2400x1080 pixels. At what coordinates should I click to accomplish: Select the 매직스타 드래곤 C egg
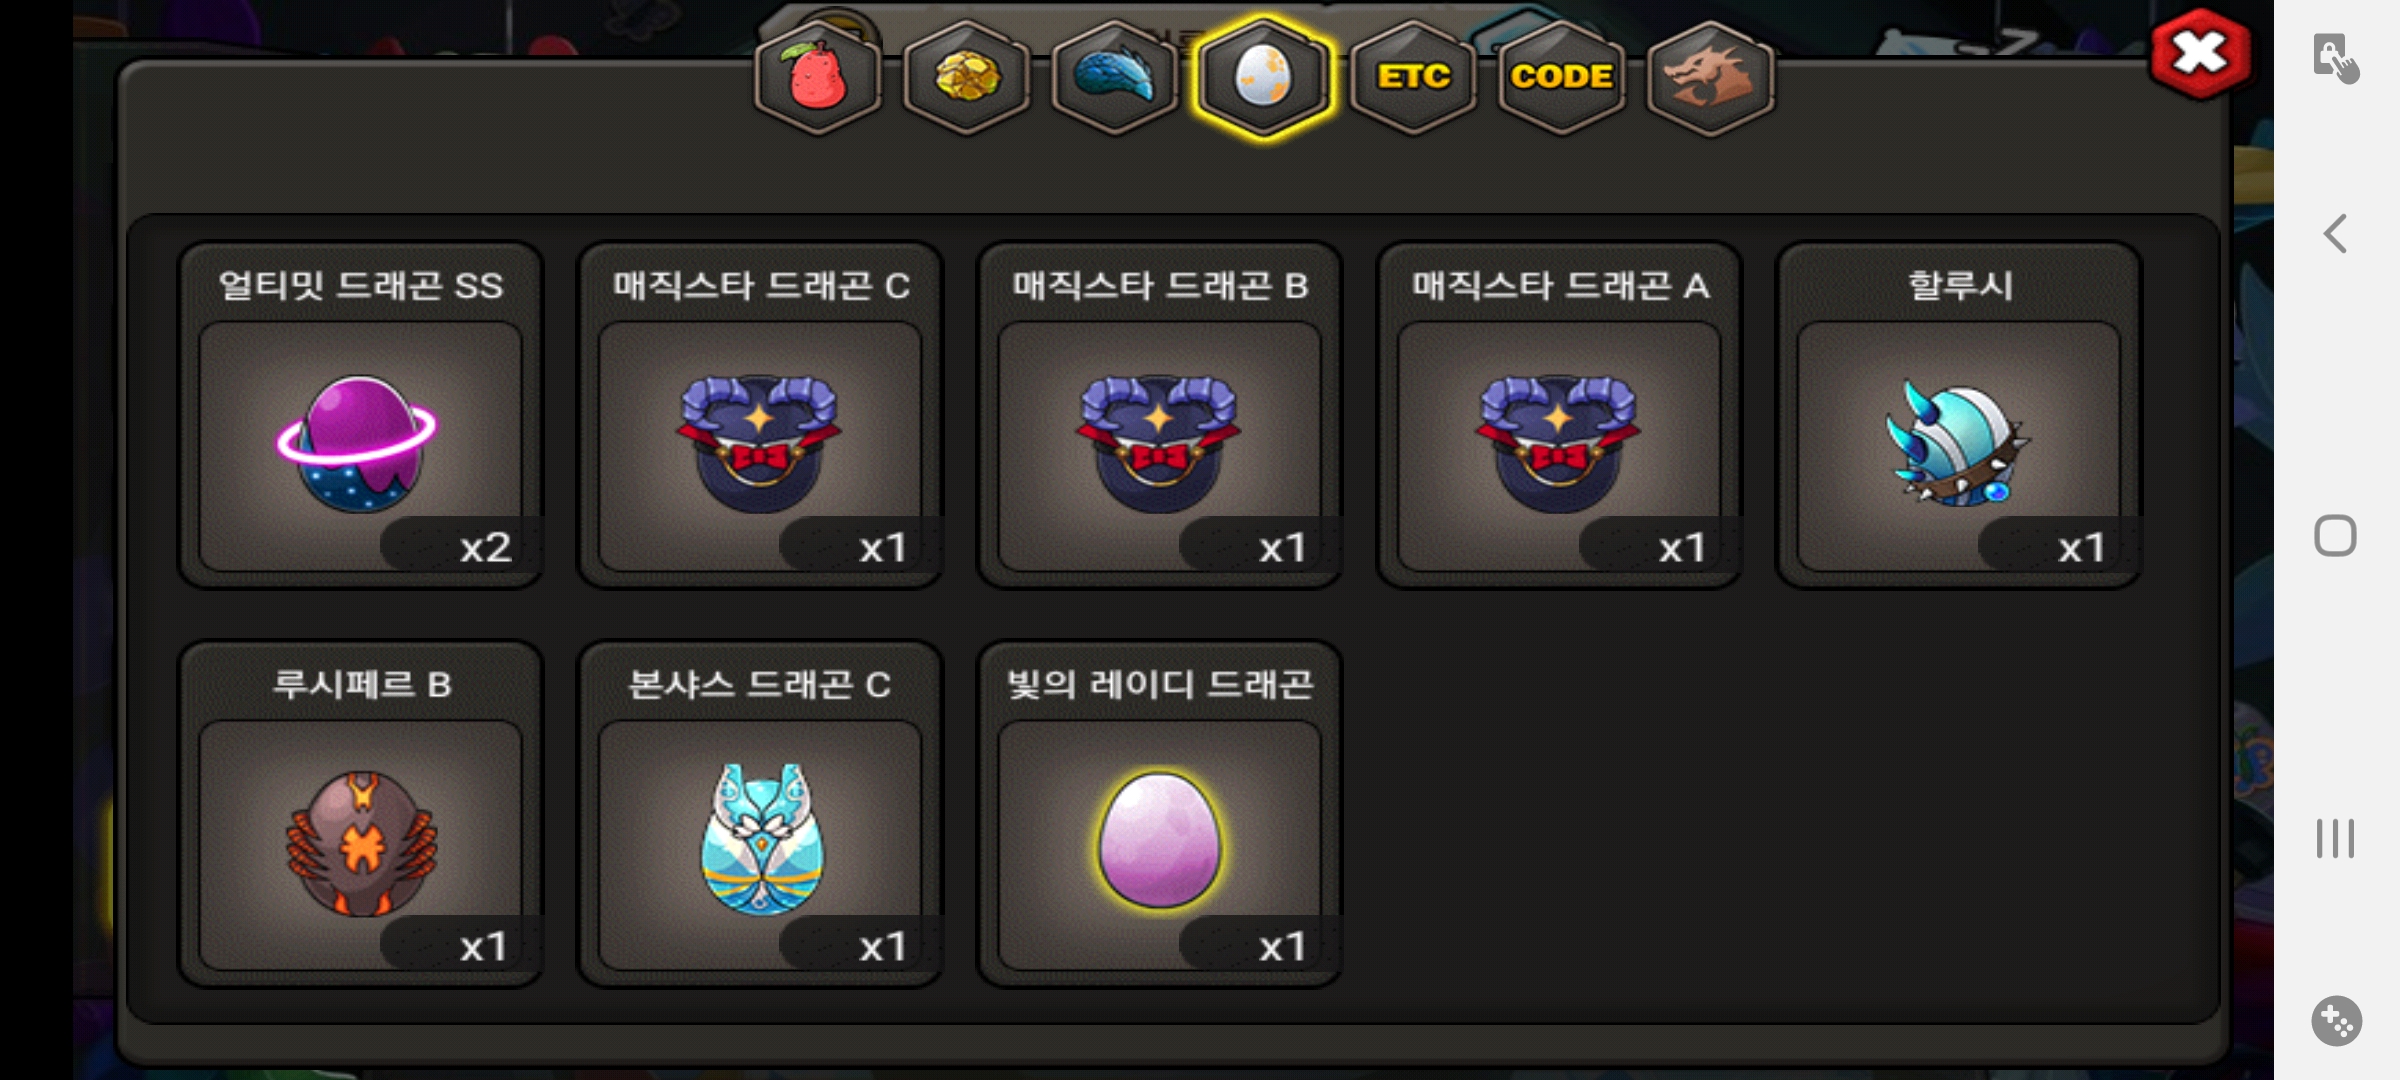coord(760,415)
